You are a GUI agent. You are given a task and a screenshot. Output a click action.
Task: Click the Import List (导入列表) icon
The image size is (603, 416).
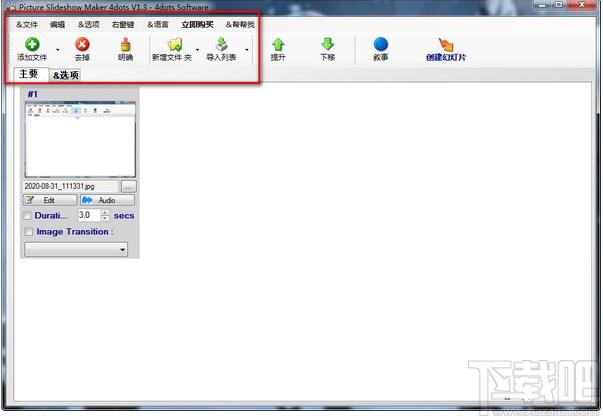(x=222, y=45)
